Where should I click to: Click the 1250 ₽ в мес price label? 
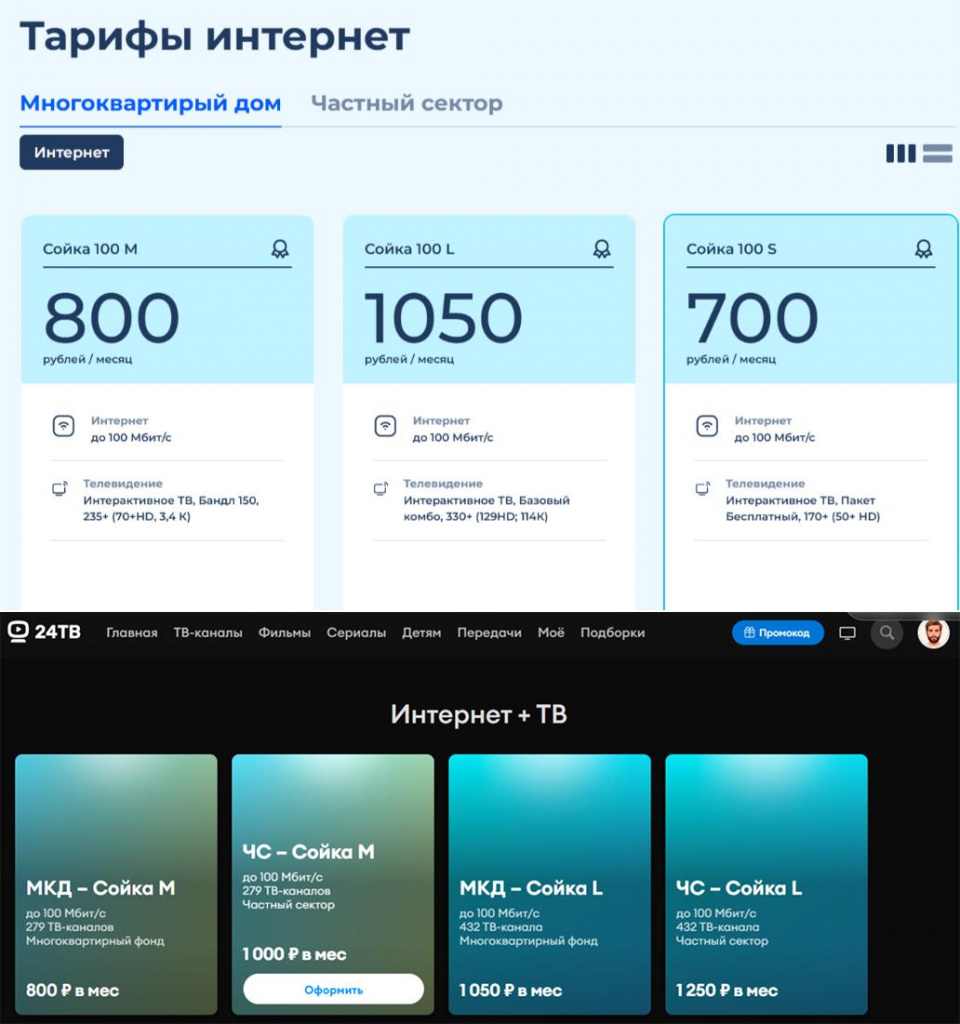tap(727, 990)
